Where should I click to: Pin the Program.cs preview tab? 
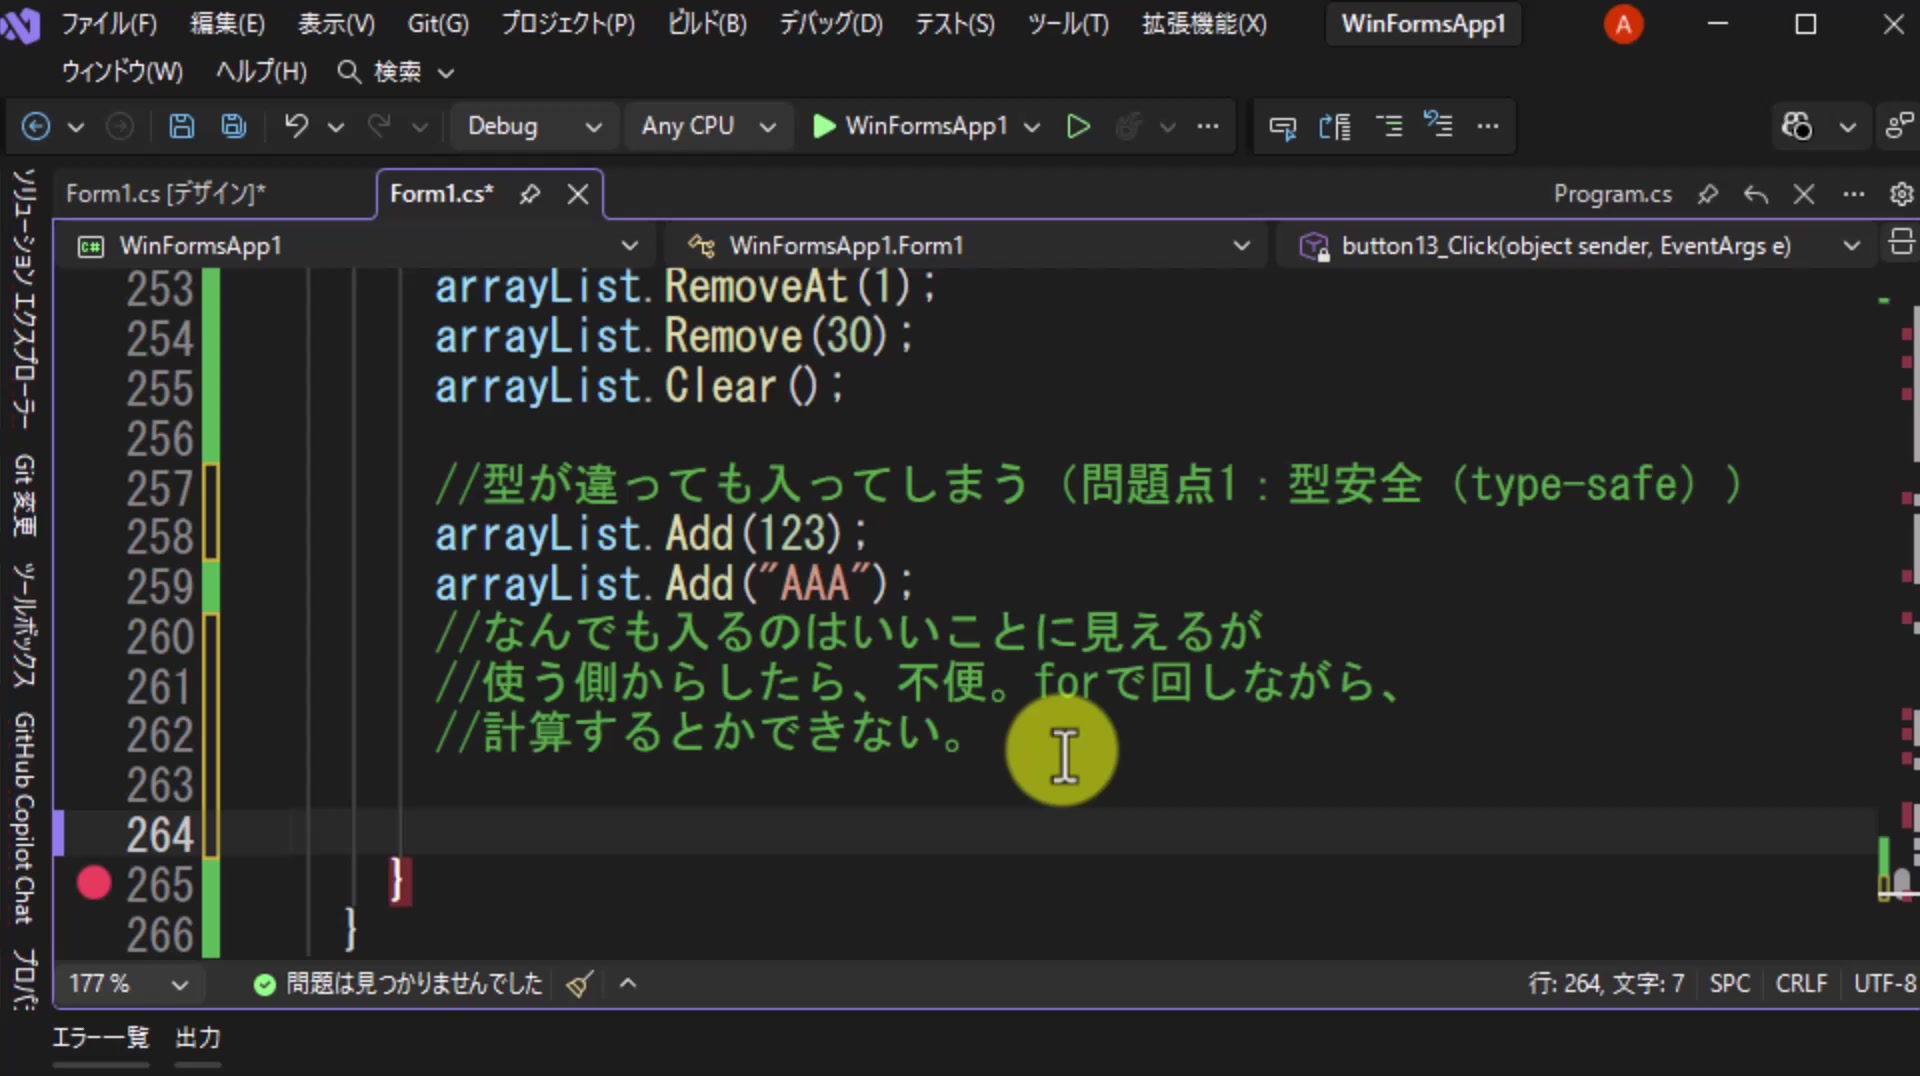(x=1708, y=194)
